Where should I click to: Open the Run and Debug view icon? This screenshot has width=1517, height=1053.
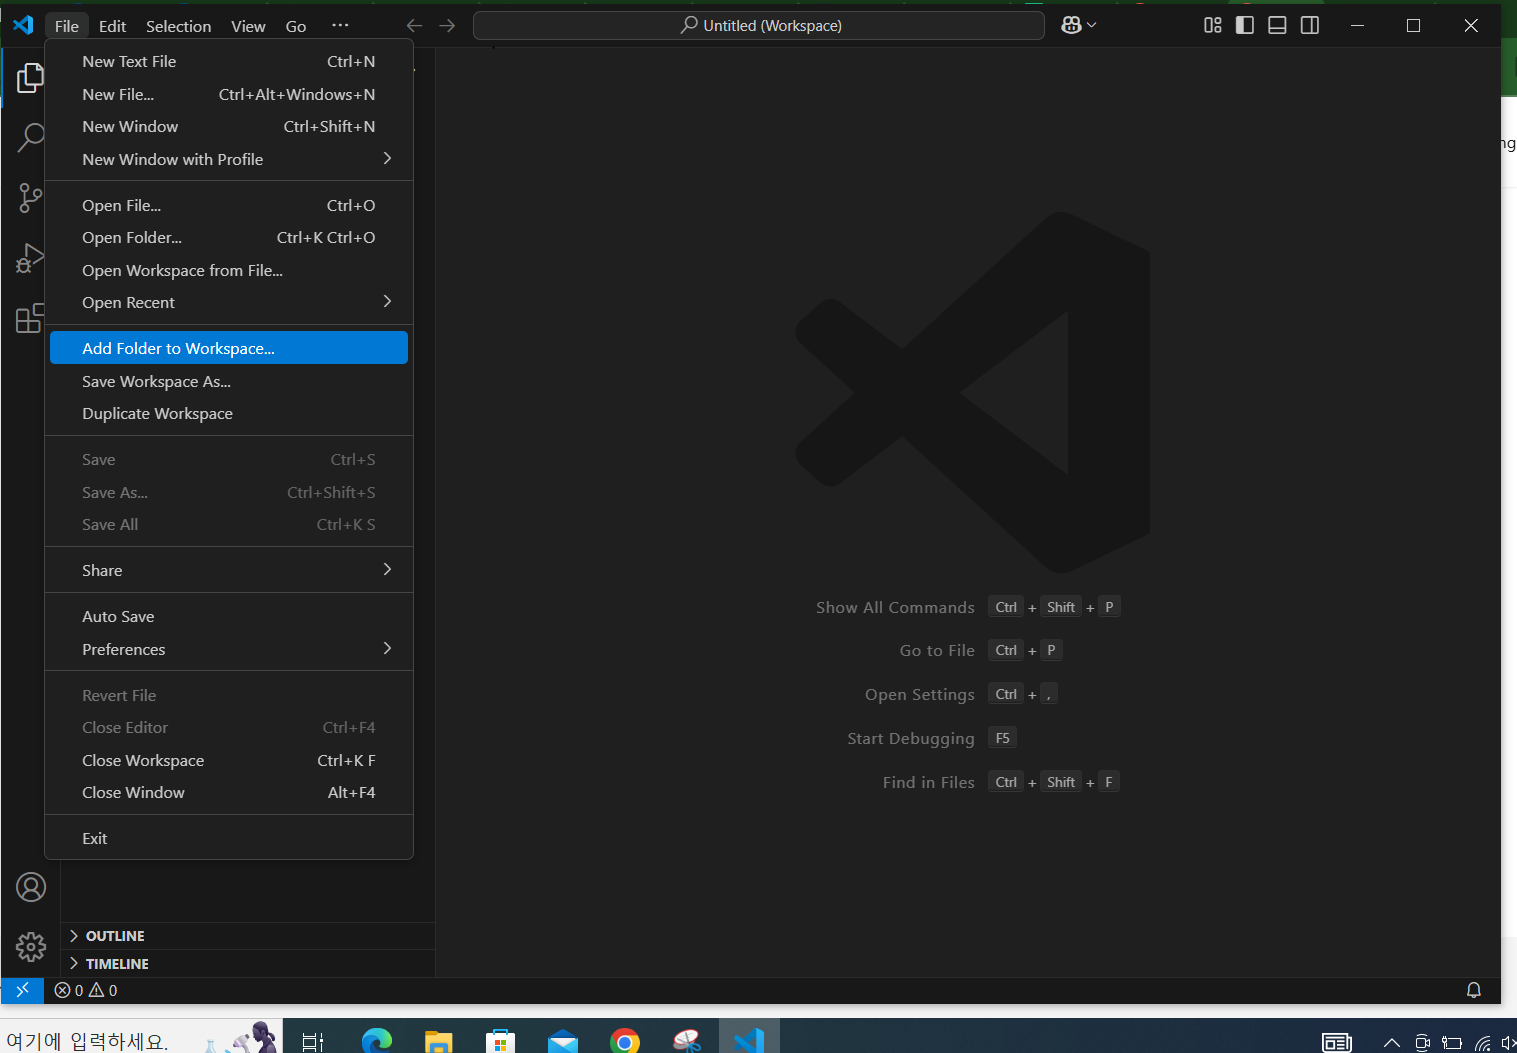30,258
